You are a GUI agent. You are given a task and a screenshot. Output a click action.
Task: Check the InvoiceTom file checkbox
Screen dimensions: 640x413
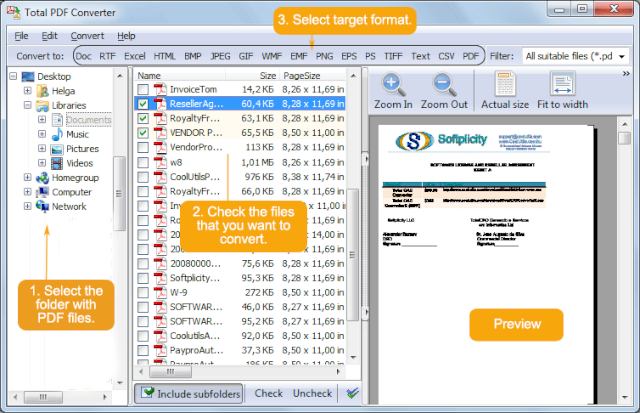(143, 89)
